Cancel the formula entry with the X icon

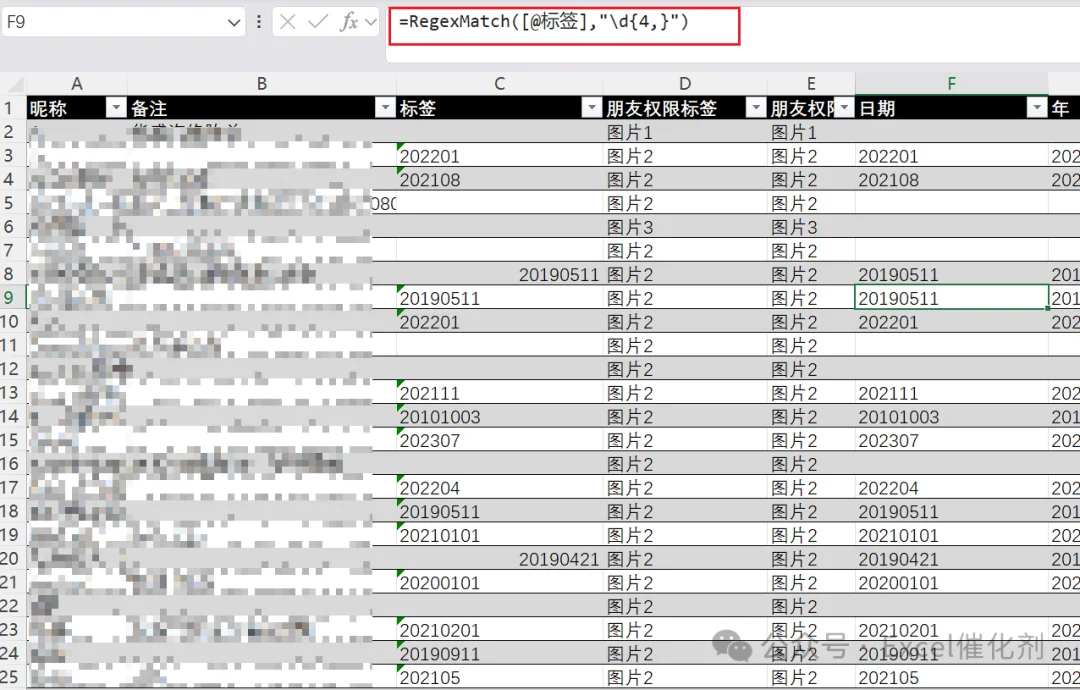(x=288, y=22)
